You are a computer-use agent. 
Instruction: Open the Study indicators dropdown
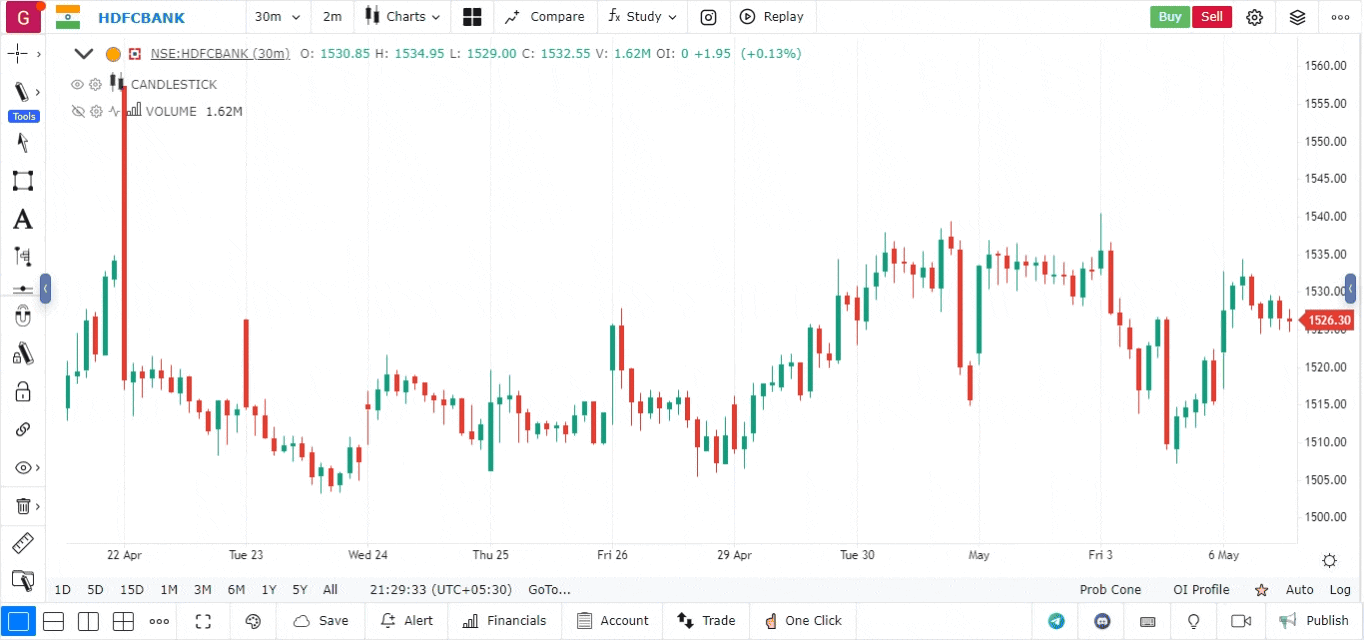click(642, 17)
